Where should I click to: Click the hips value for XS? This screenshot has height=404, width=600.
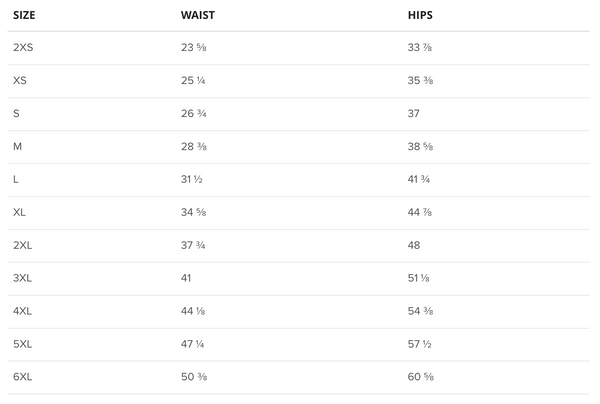coord(419,81)
